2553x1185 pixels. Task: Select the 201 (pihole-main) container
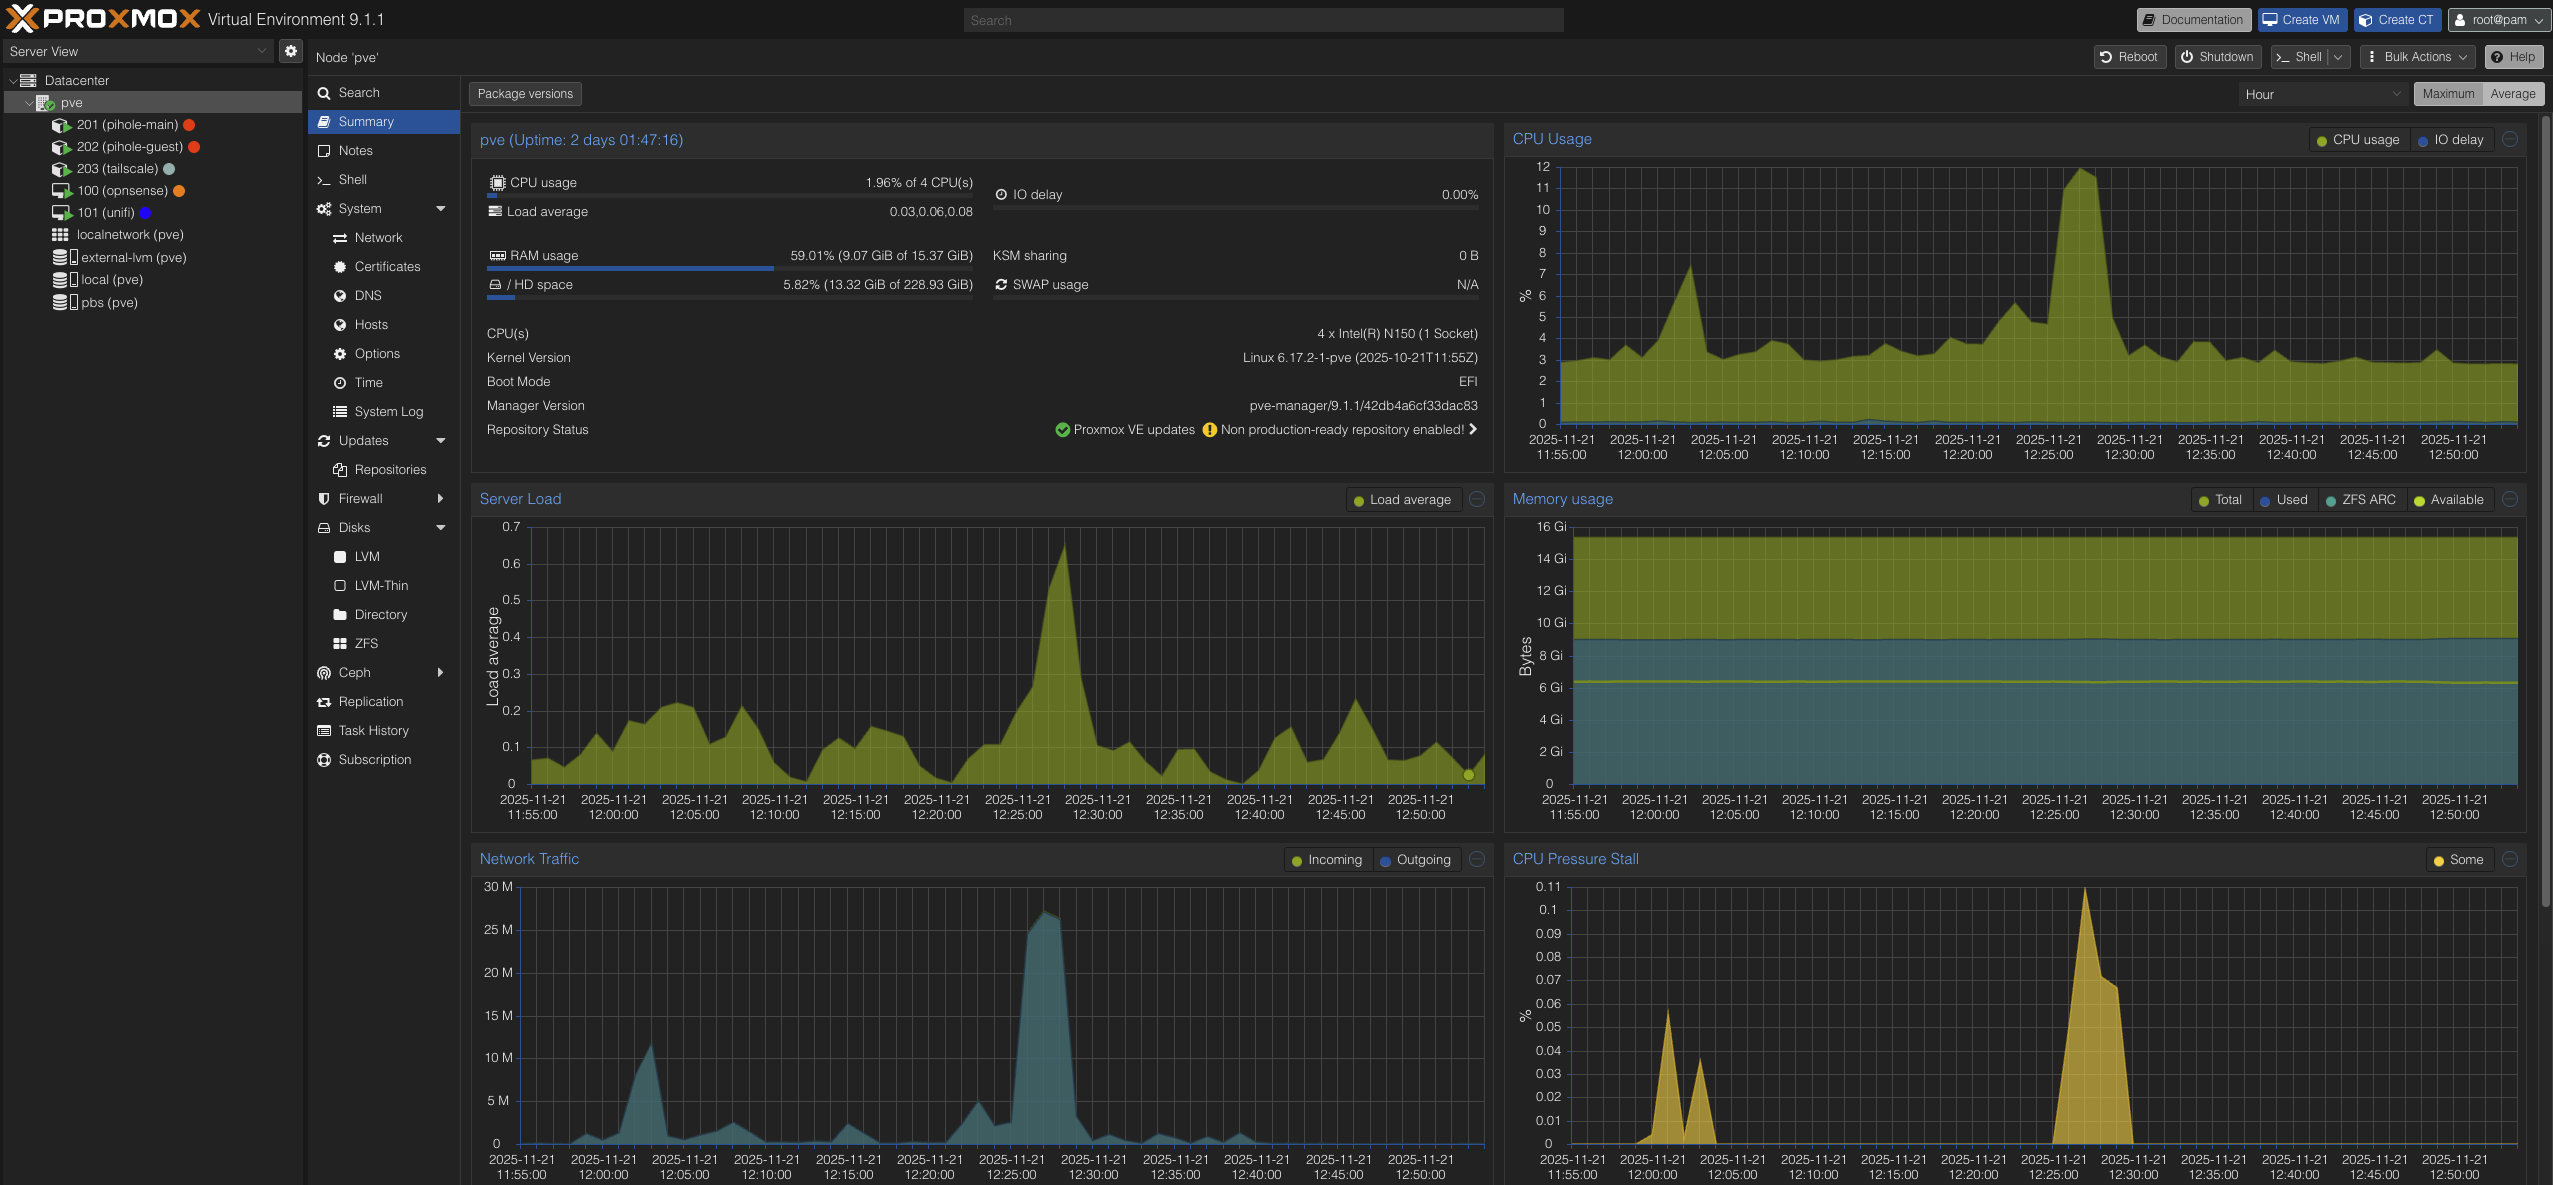(x=127, y=125)
